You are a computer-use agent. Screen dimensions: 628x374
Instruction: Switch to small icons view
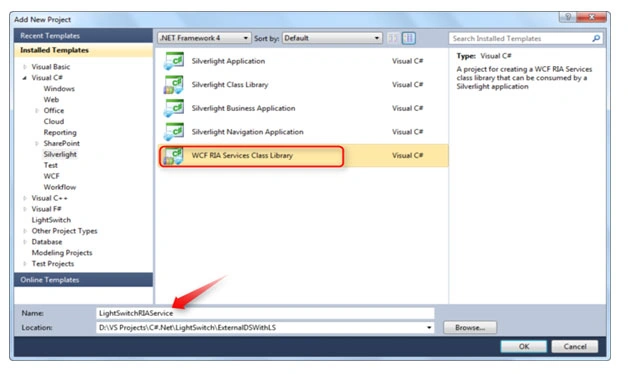click(393, 38)
